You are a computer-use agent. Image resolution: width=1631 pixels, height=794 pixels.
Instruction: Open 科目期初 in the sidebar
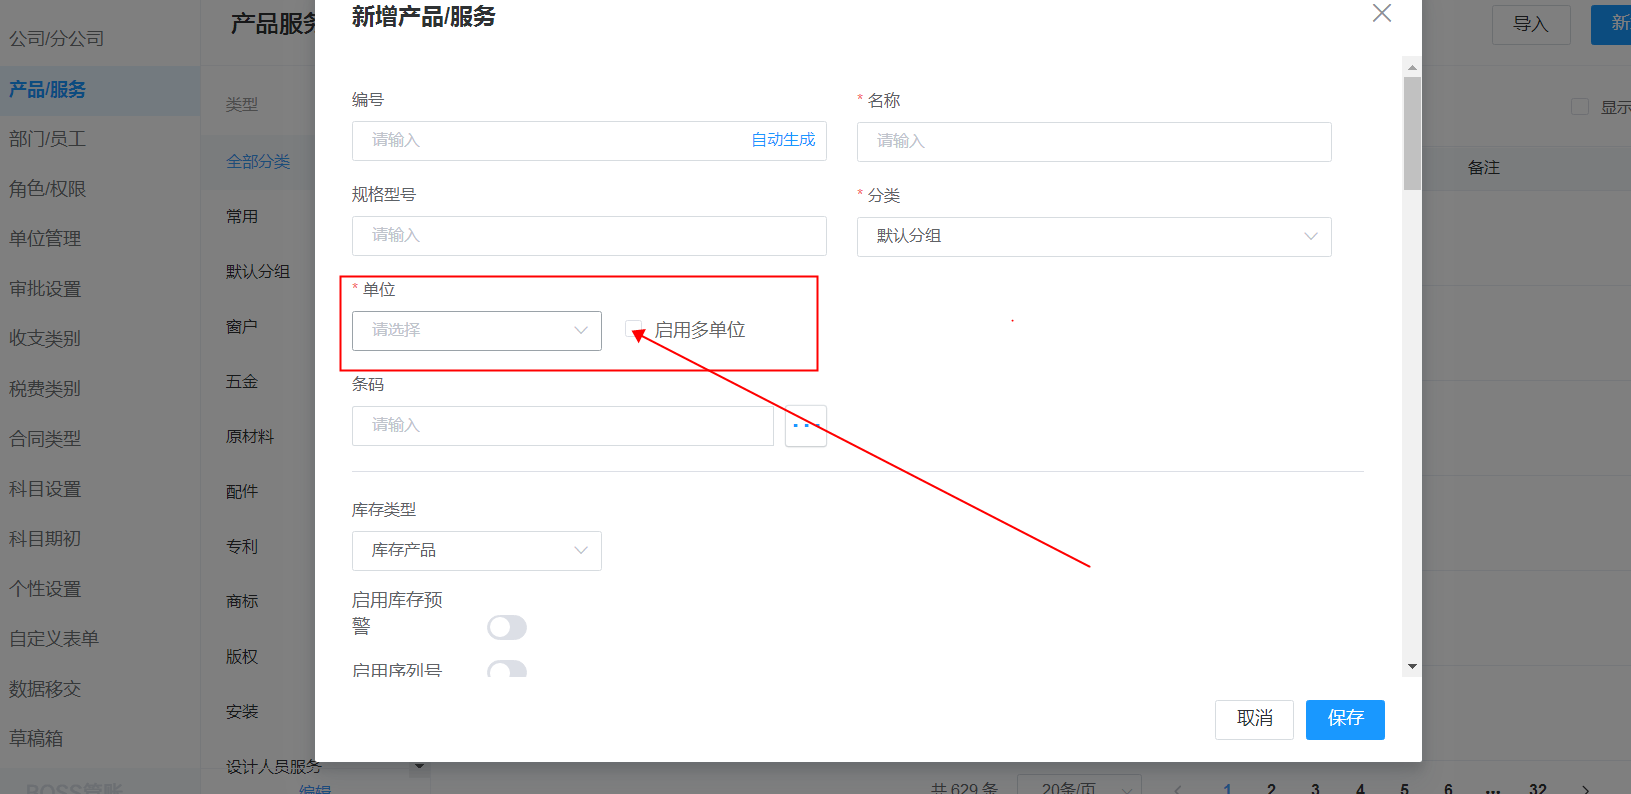[x=45, y=539]
